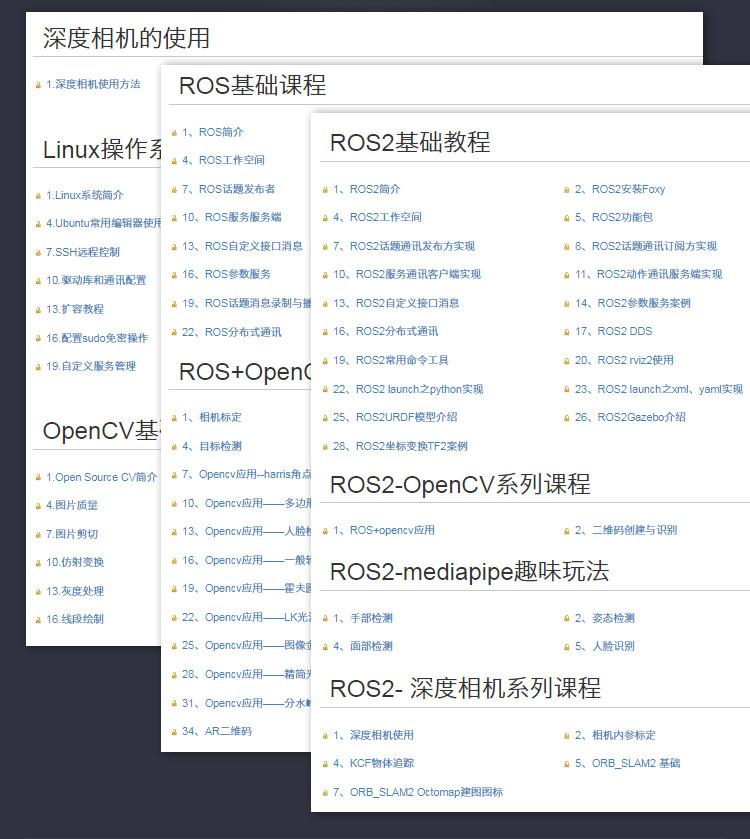Open the 13、ROS自定义接口消息 link
750x839 pixels.
click(x=242, y=246)
